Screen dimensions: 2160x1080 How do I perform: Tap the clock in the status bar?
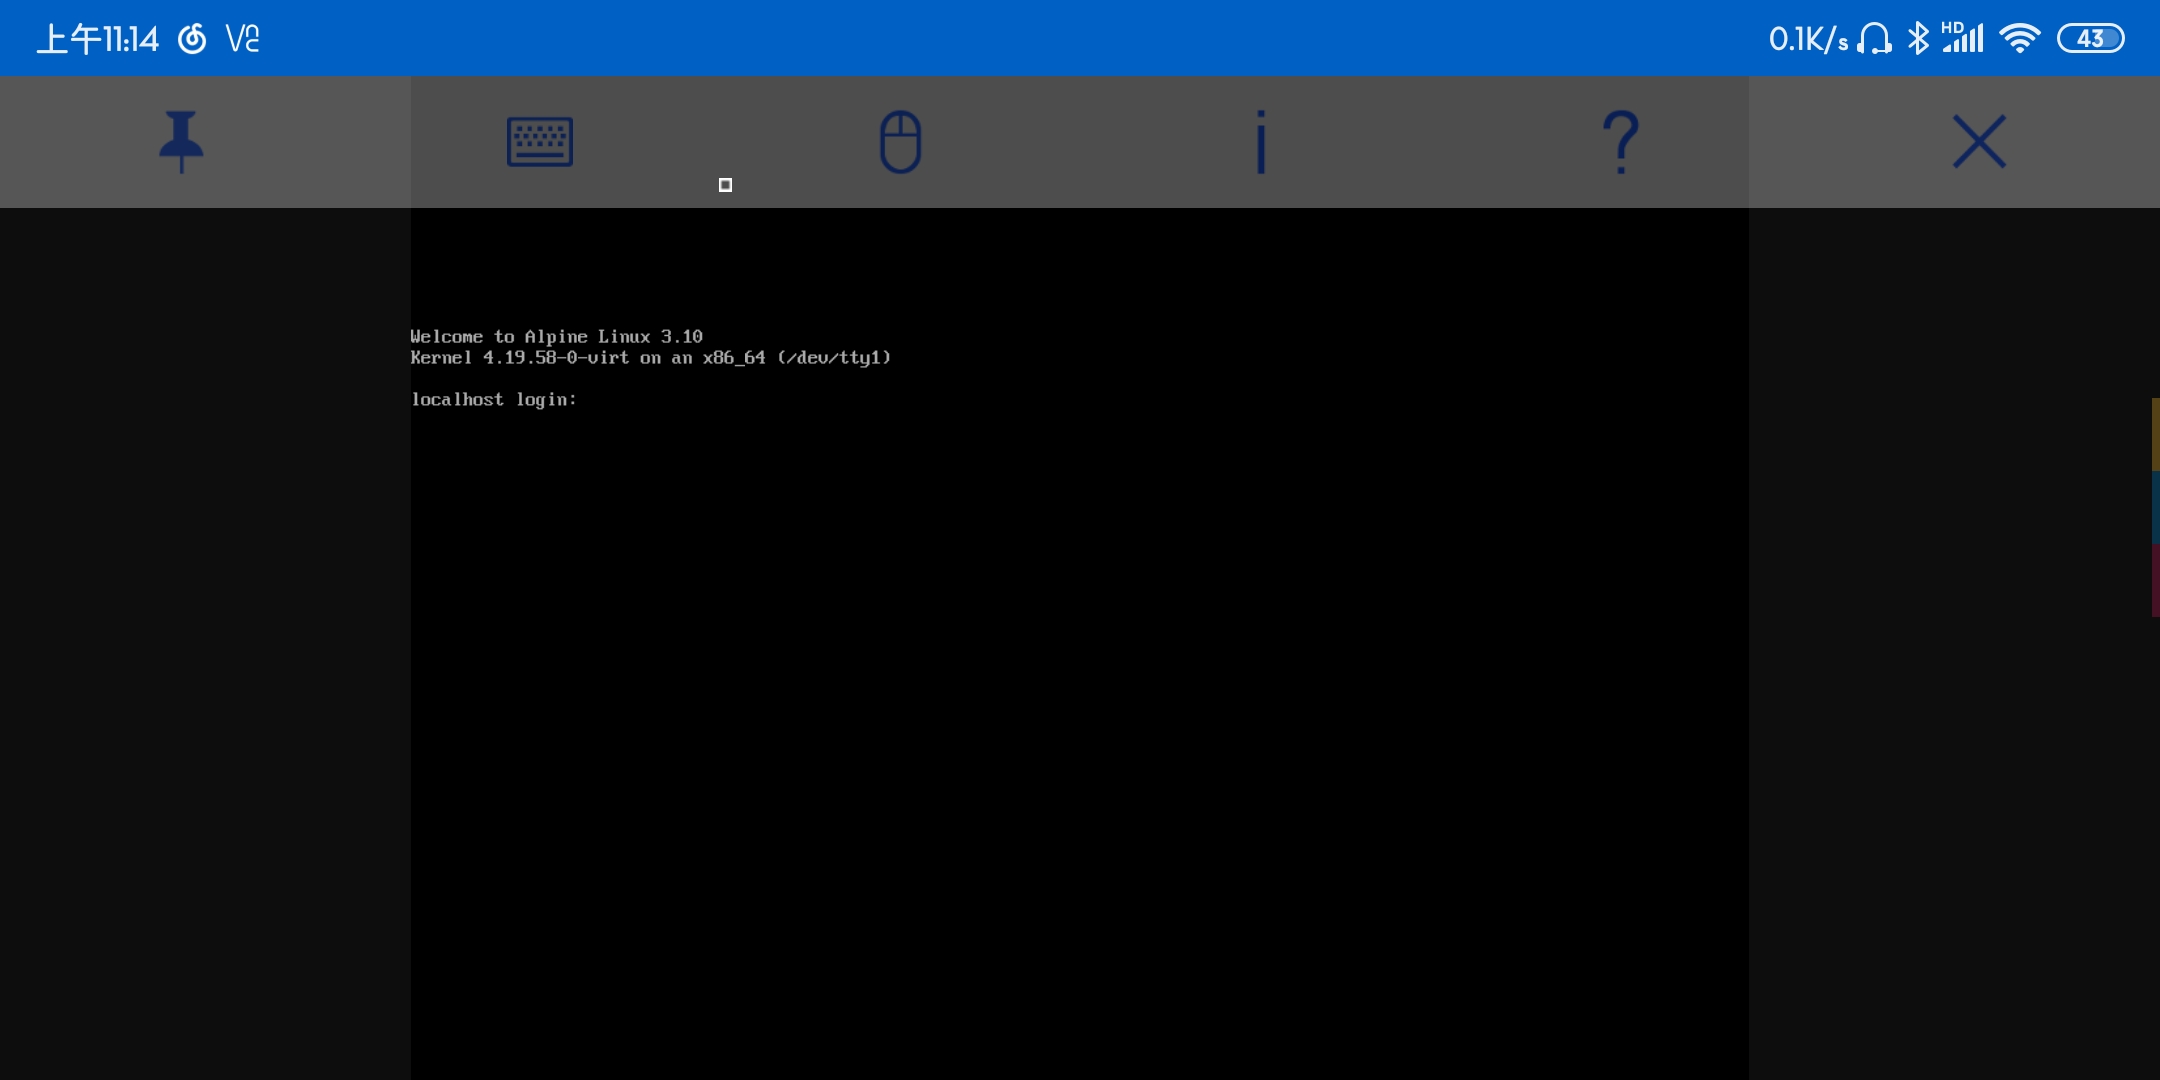click(98, 39)
